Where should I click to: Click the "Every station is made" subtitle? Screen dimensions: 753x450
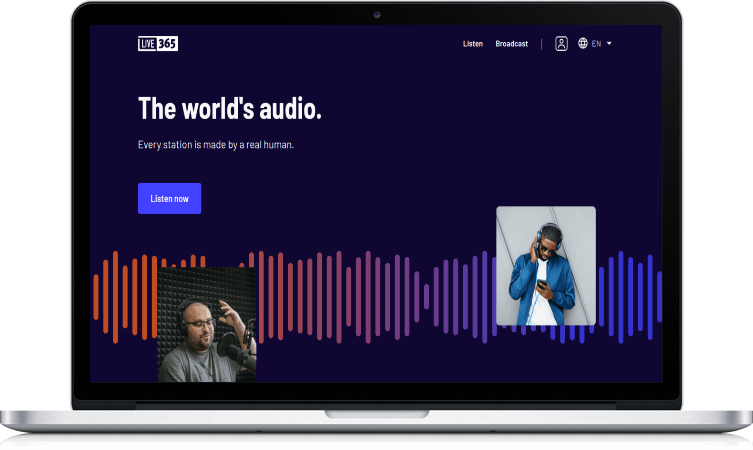point(215,145)
